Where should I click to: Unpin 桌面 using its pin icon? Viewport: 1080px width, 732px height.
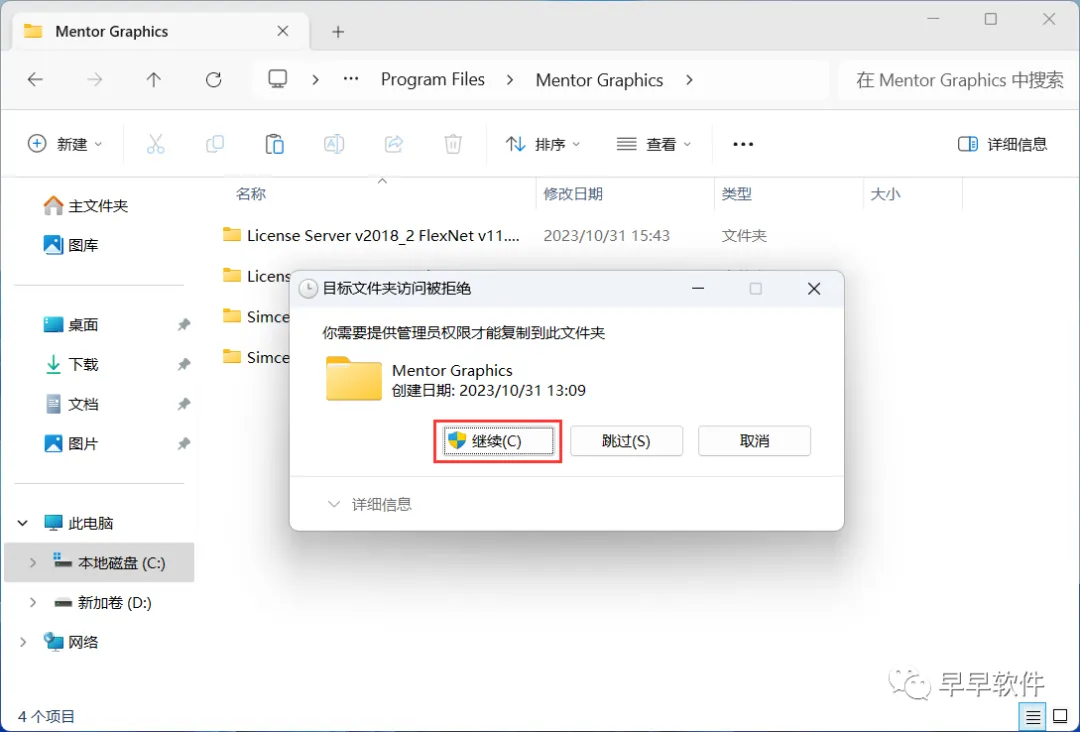point(183,324)
